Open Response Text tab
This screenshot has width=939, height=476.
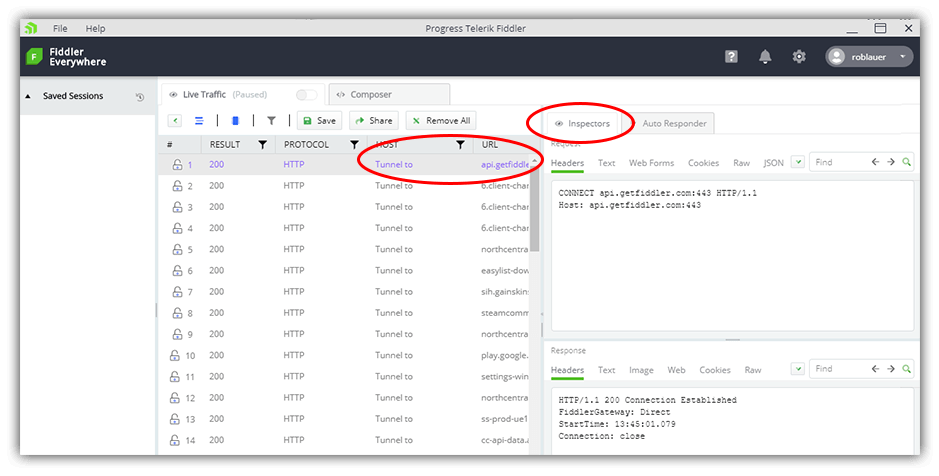pos(606,370)
